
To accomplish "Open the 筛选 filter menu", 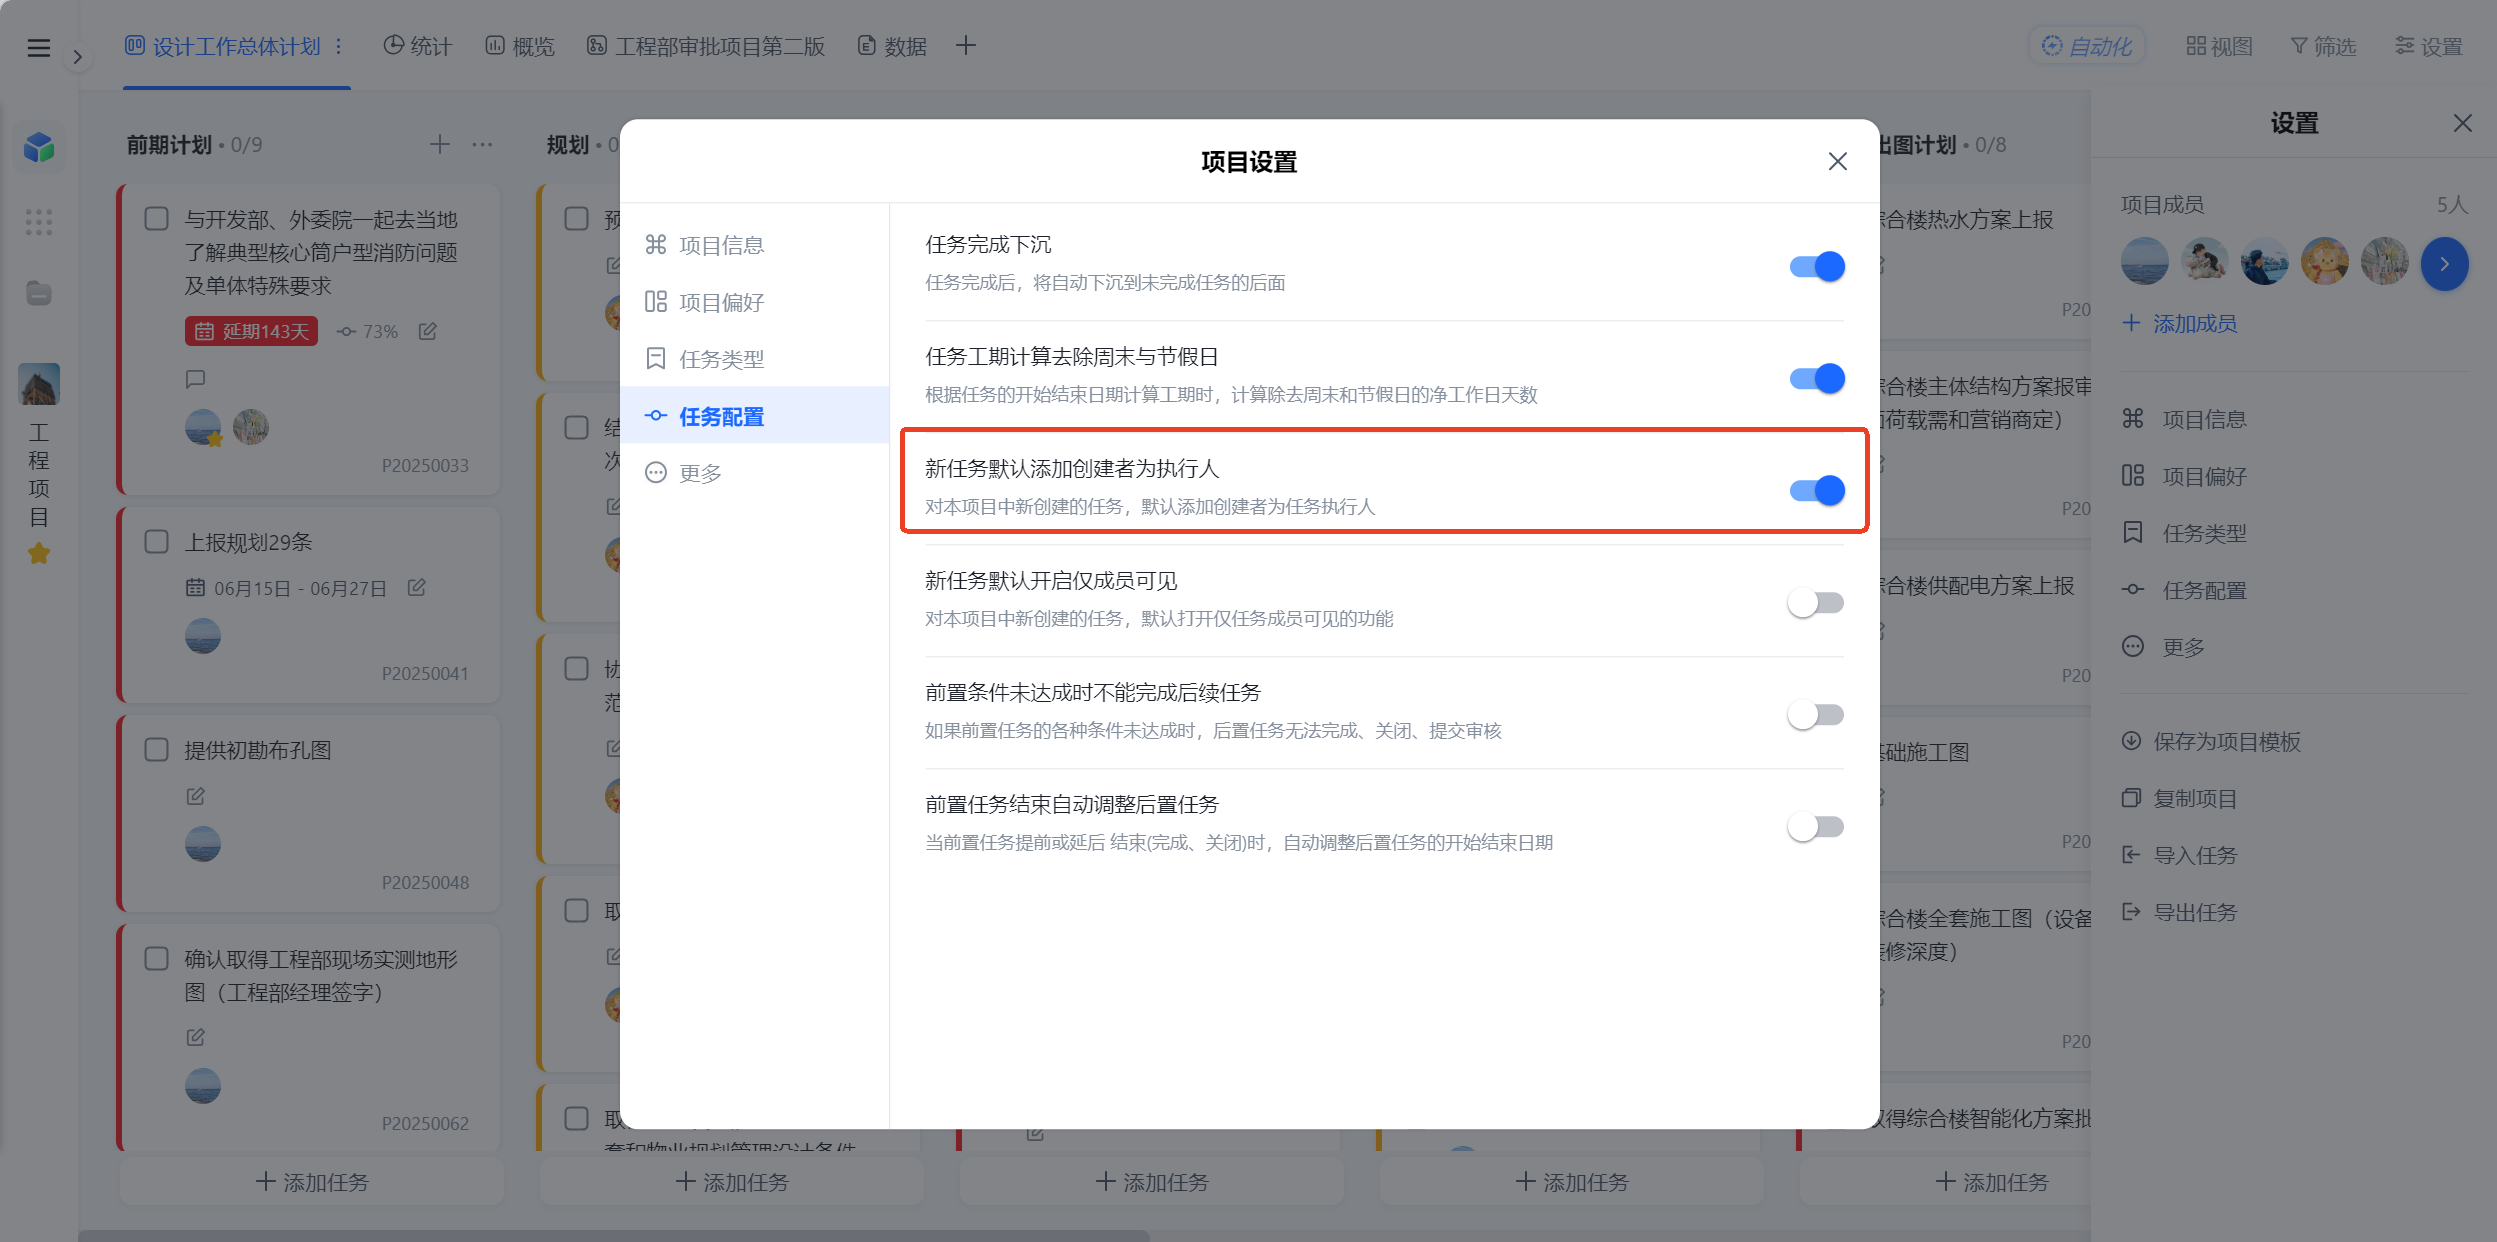I will pyautogui.click(x=2323, y=46).
